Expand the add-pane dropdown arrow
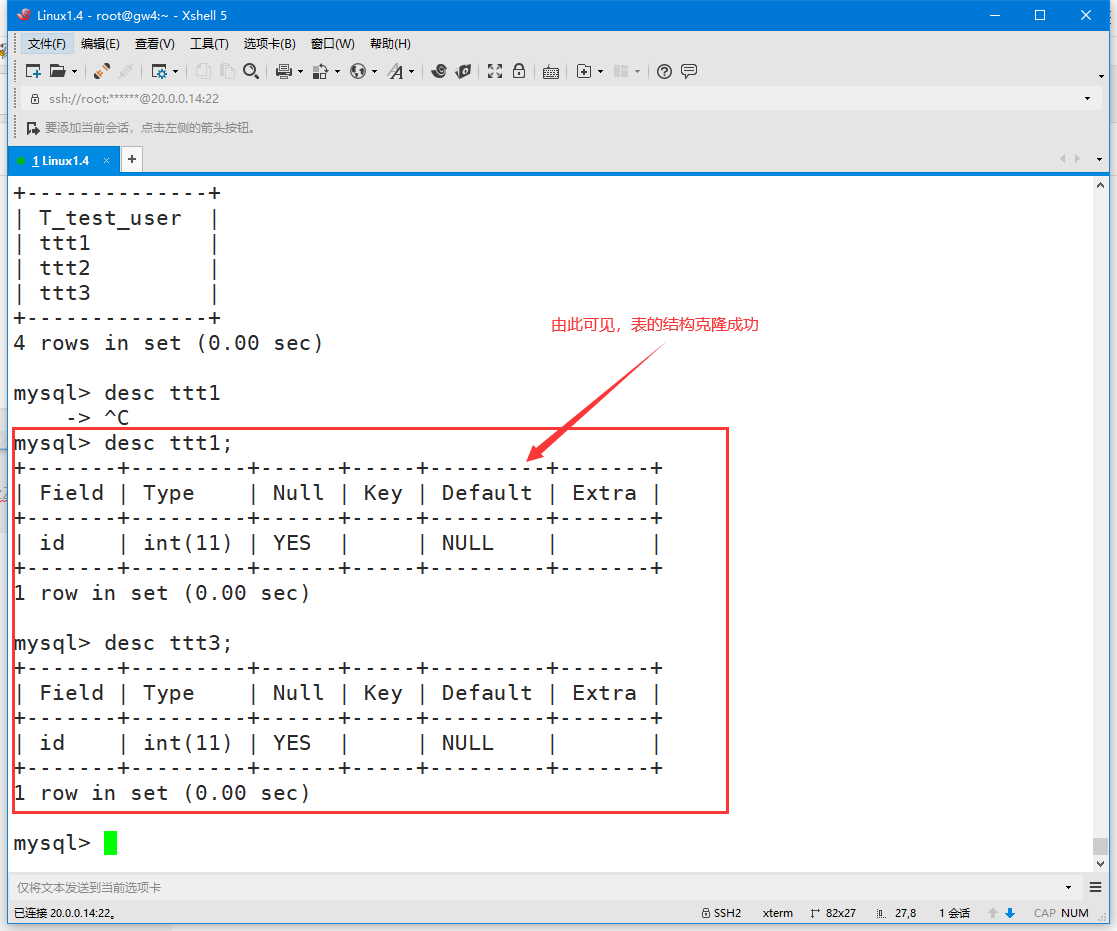This screenshot has width=1117, height=931. point(601,72)
